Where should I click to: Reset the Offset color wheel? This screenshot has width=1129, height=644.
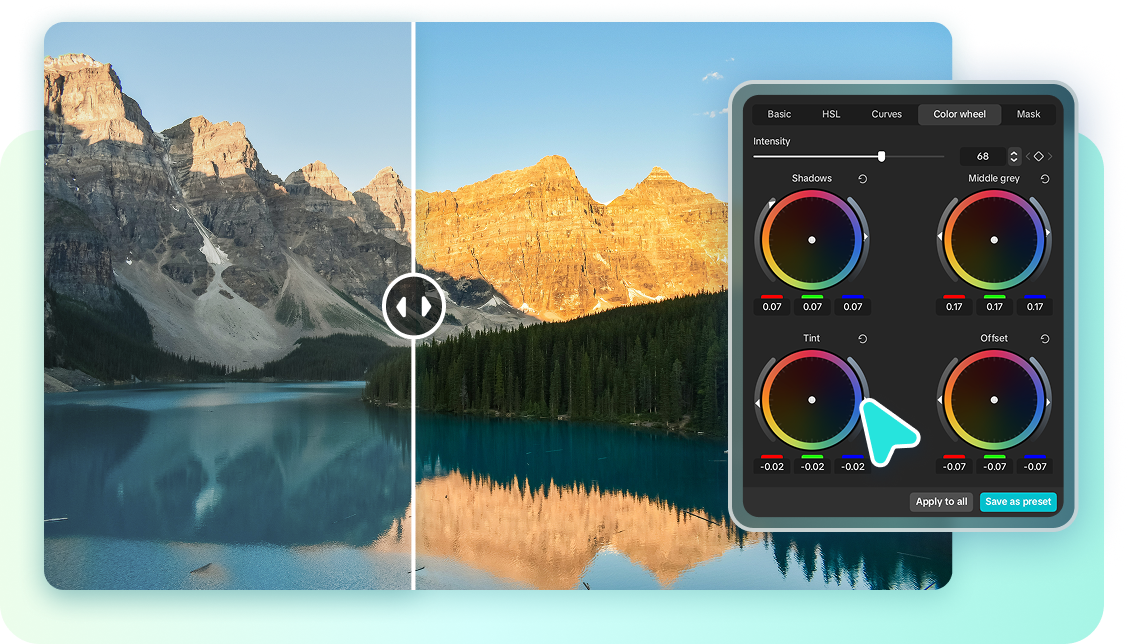[1044, 338]
